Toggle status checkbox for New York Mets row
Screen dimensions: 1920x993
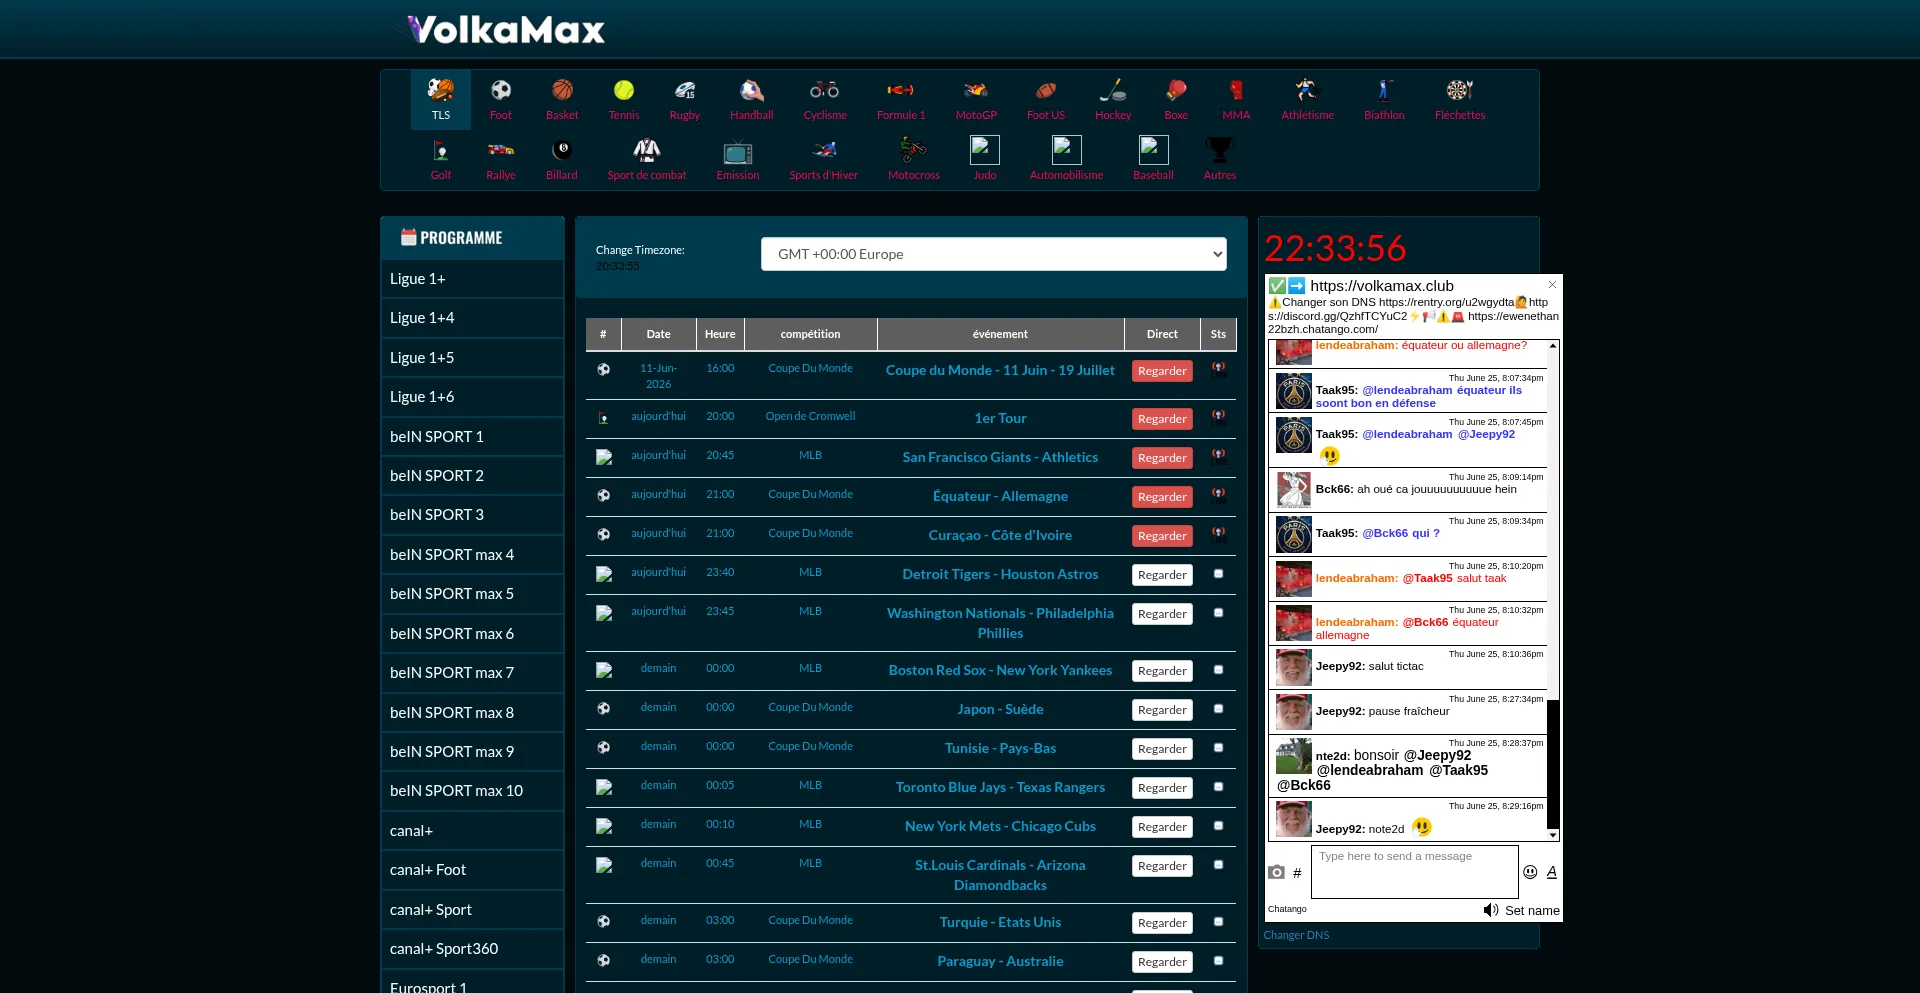tap(1218, 826)
